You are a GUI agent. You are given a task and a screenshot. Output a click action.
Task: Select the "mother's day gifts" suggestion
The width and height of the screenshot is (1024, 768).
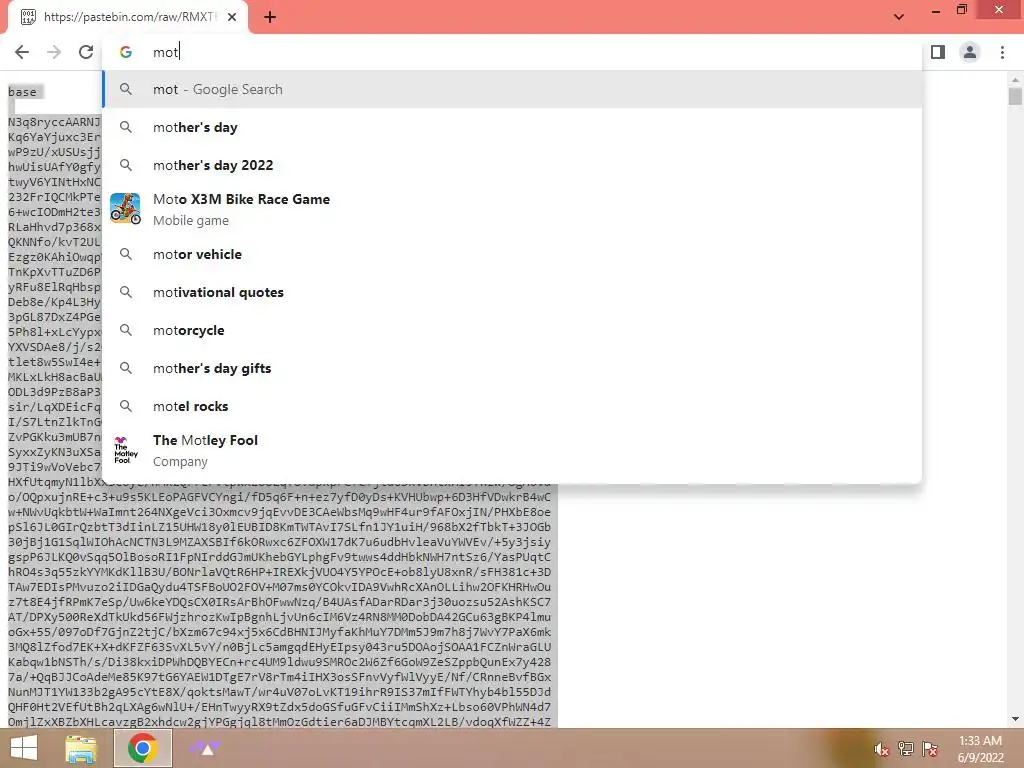click(513, 368)
